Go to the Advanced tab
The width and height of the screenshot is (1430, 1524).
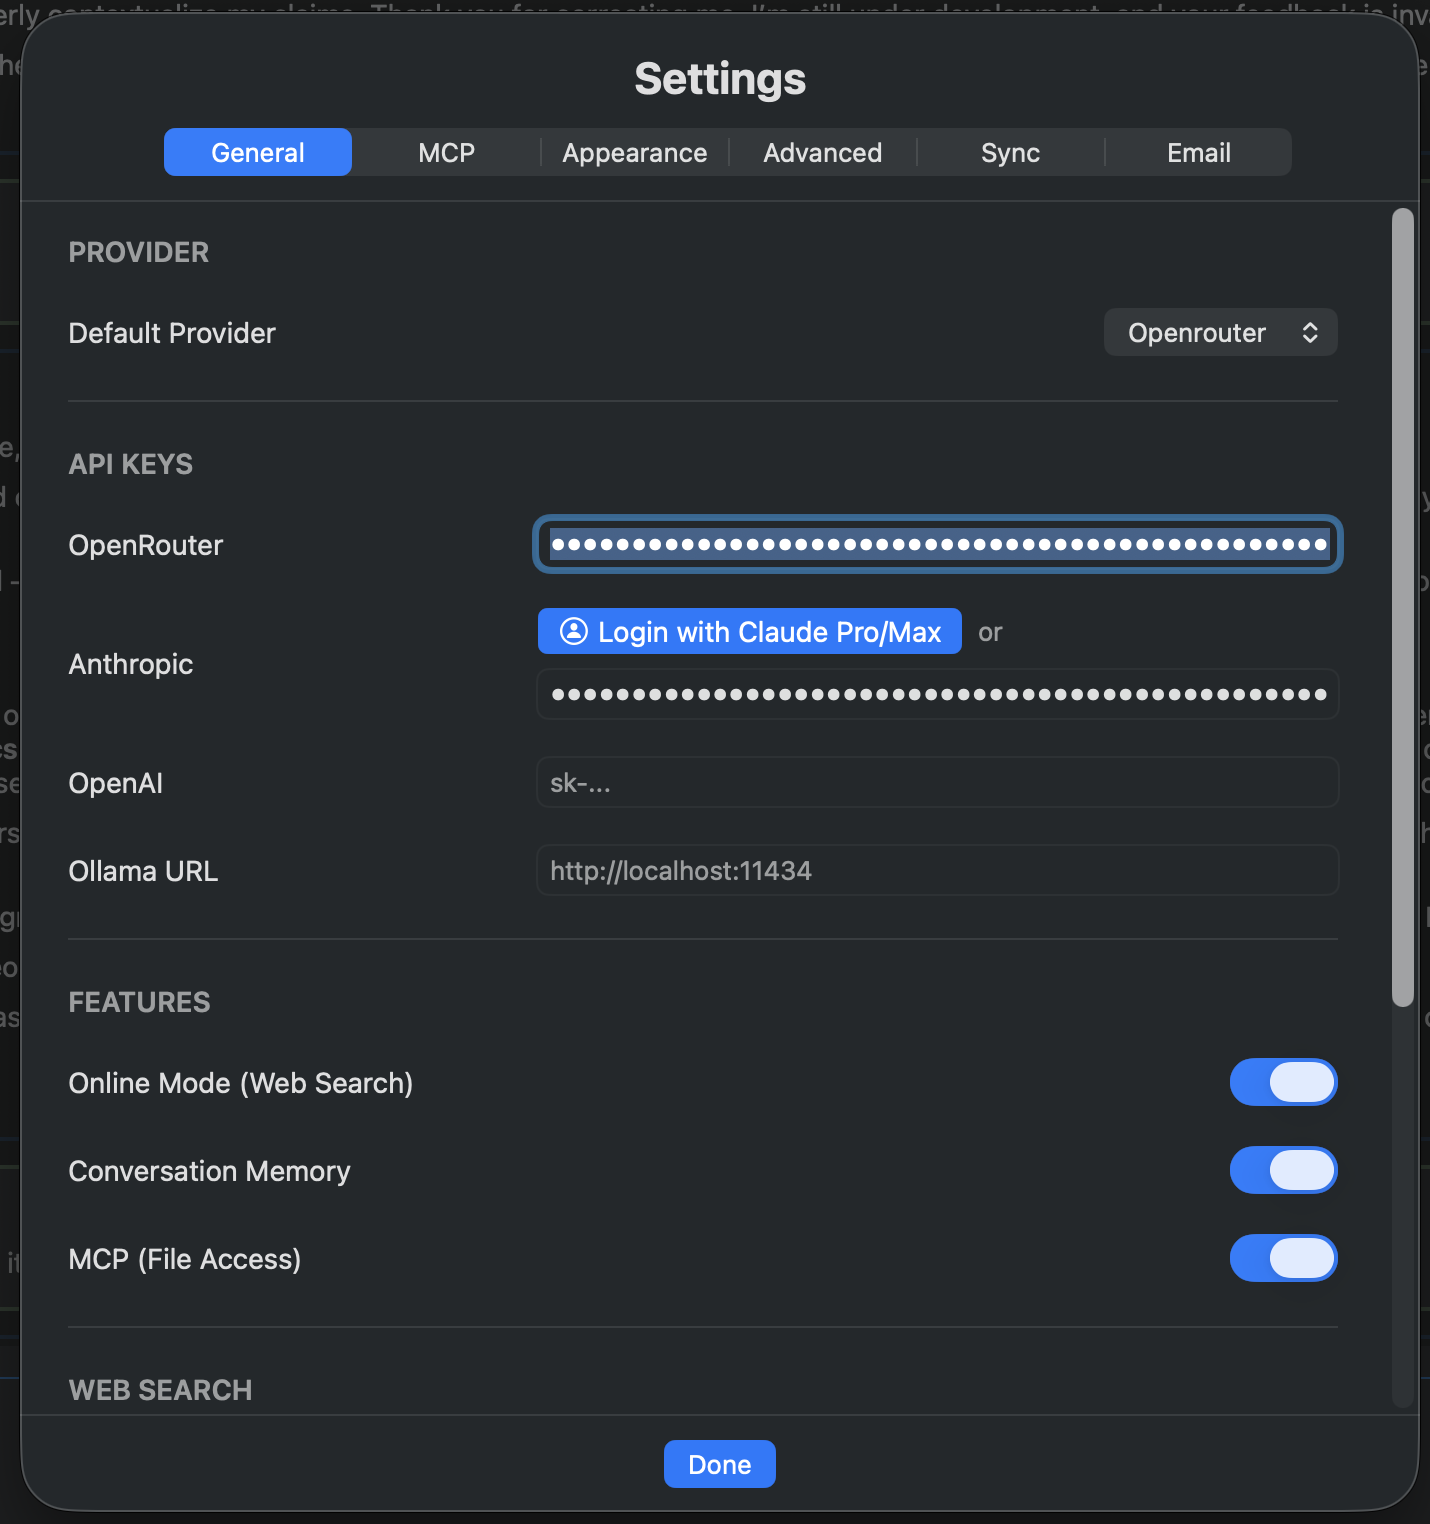pyautogui.click(x=822, y=153)
